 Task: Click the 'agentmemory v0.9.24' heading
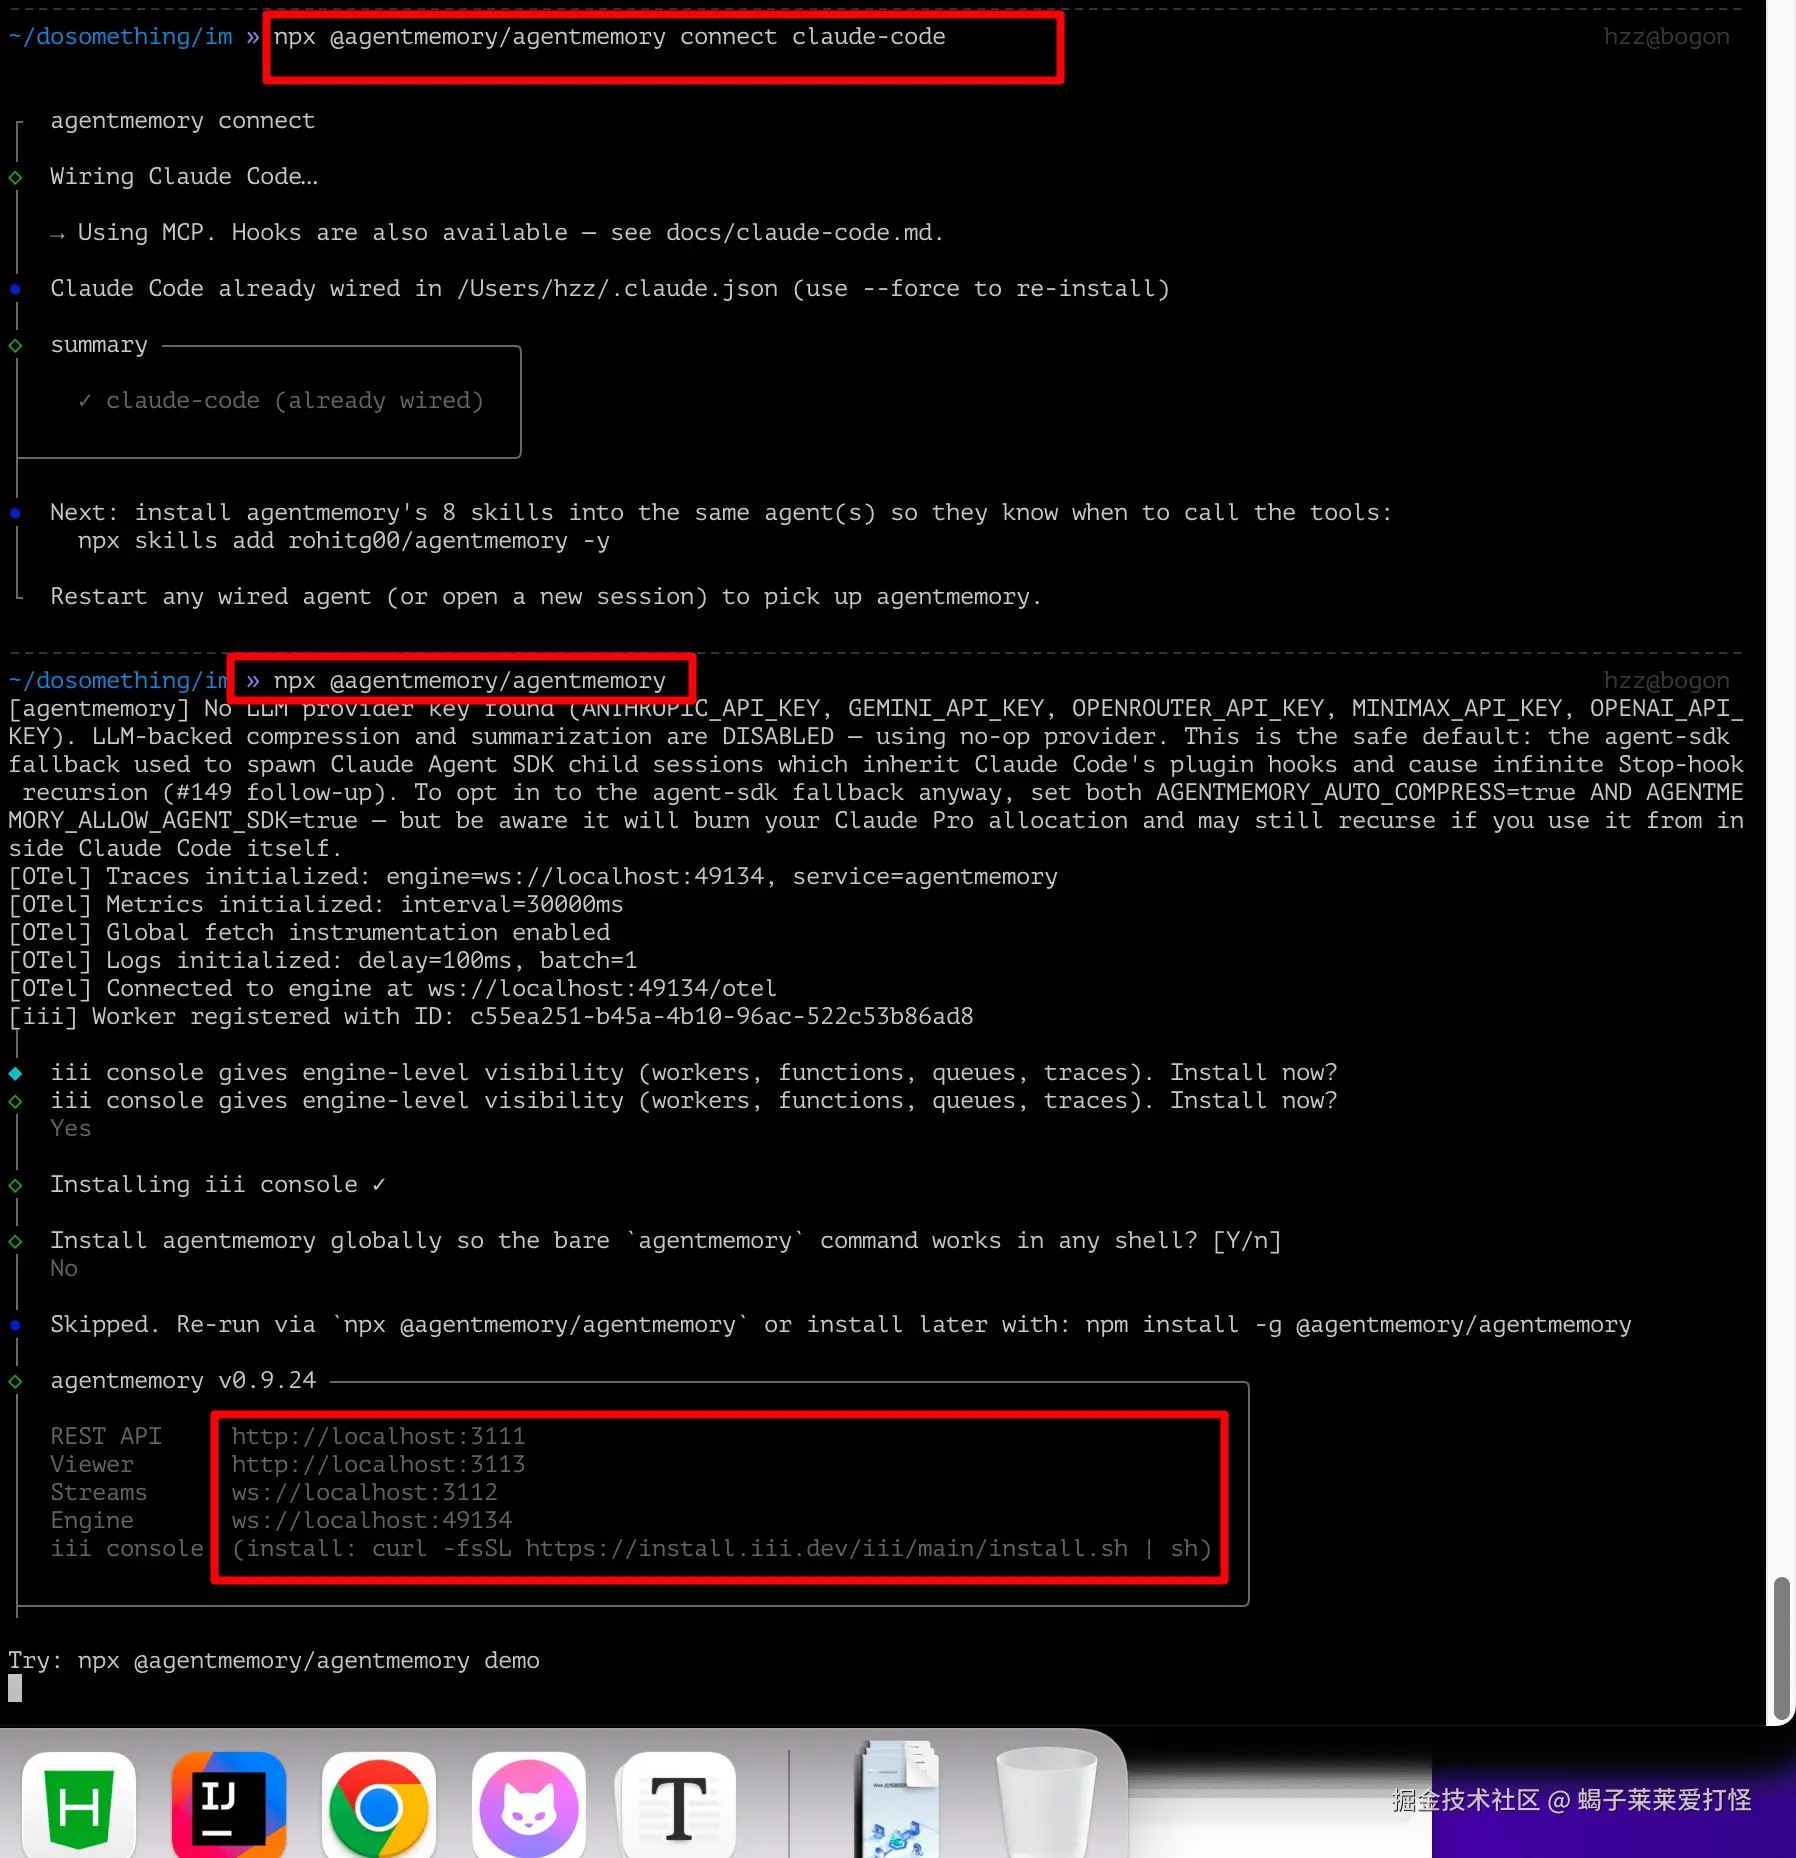(183, 1380)
